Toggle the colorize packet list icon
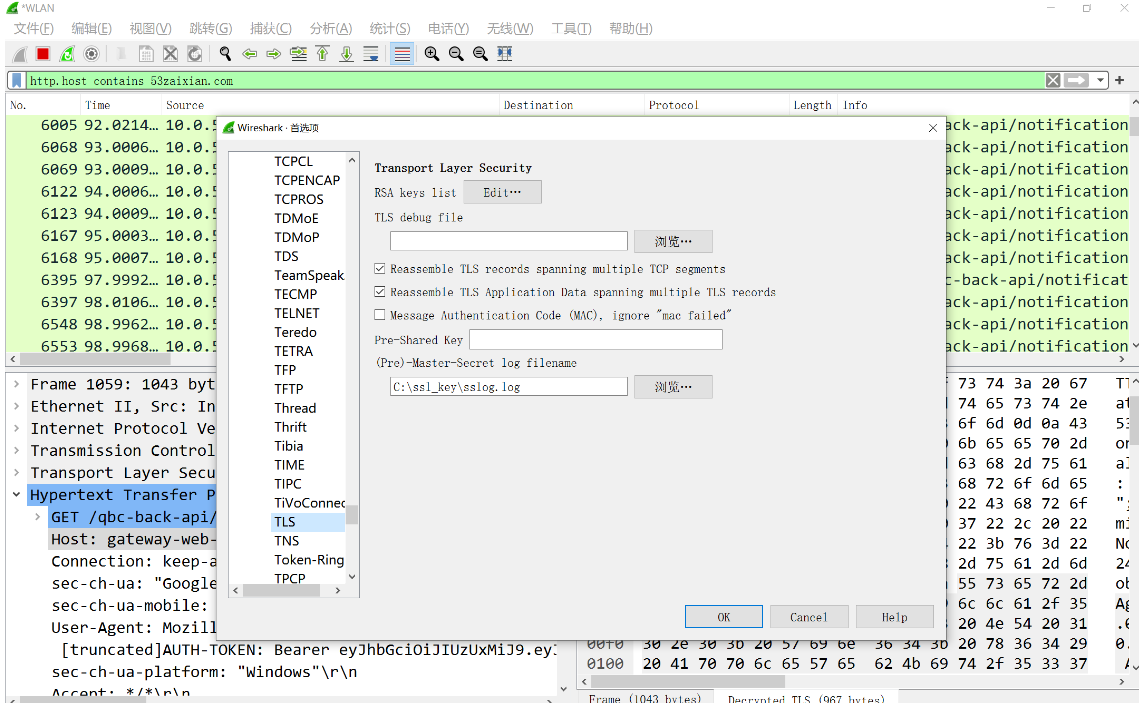 (x=402, y=53)
